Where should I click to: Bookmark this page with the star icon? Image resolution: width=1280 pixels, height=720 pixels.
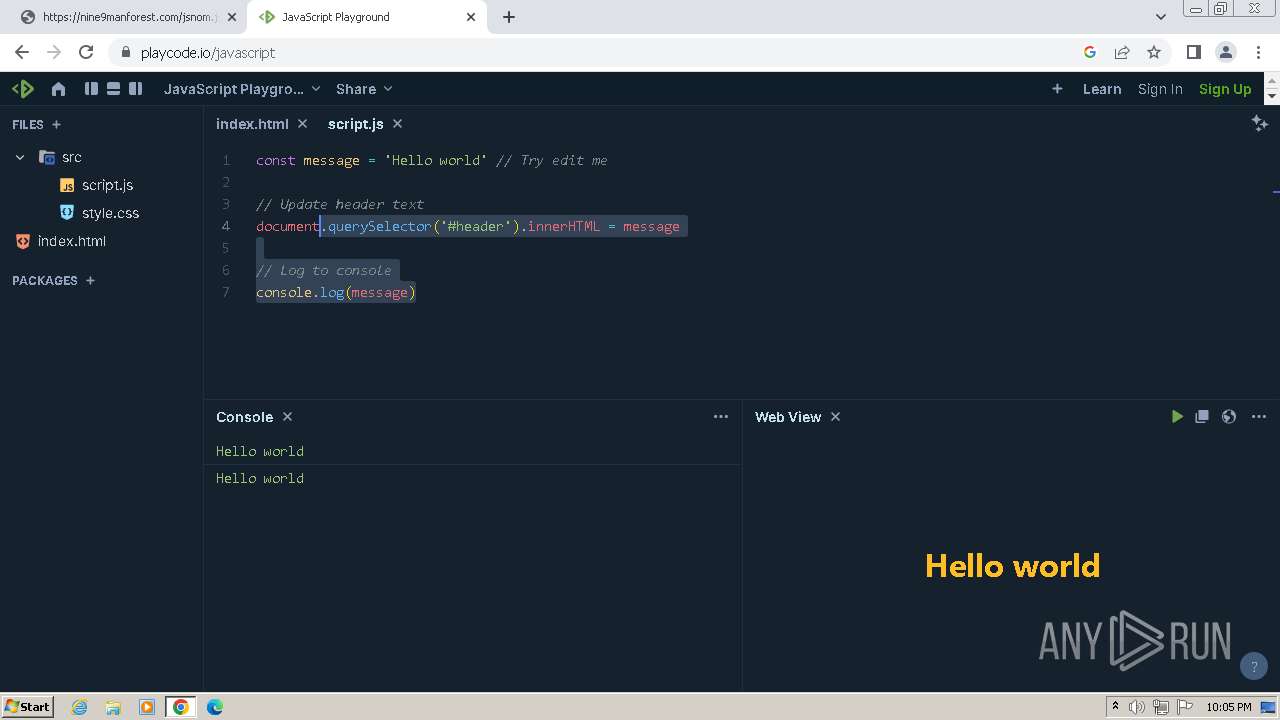point(1154,52)
